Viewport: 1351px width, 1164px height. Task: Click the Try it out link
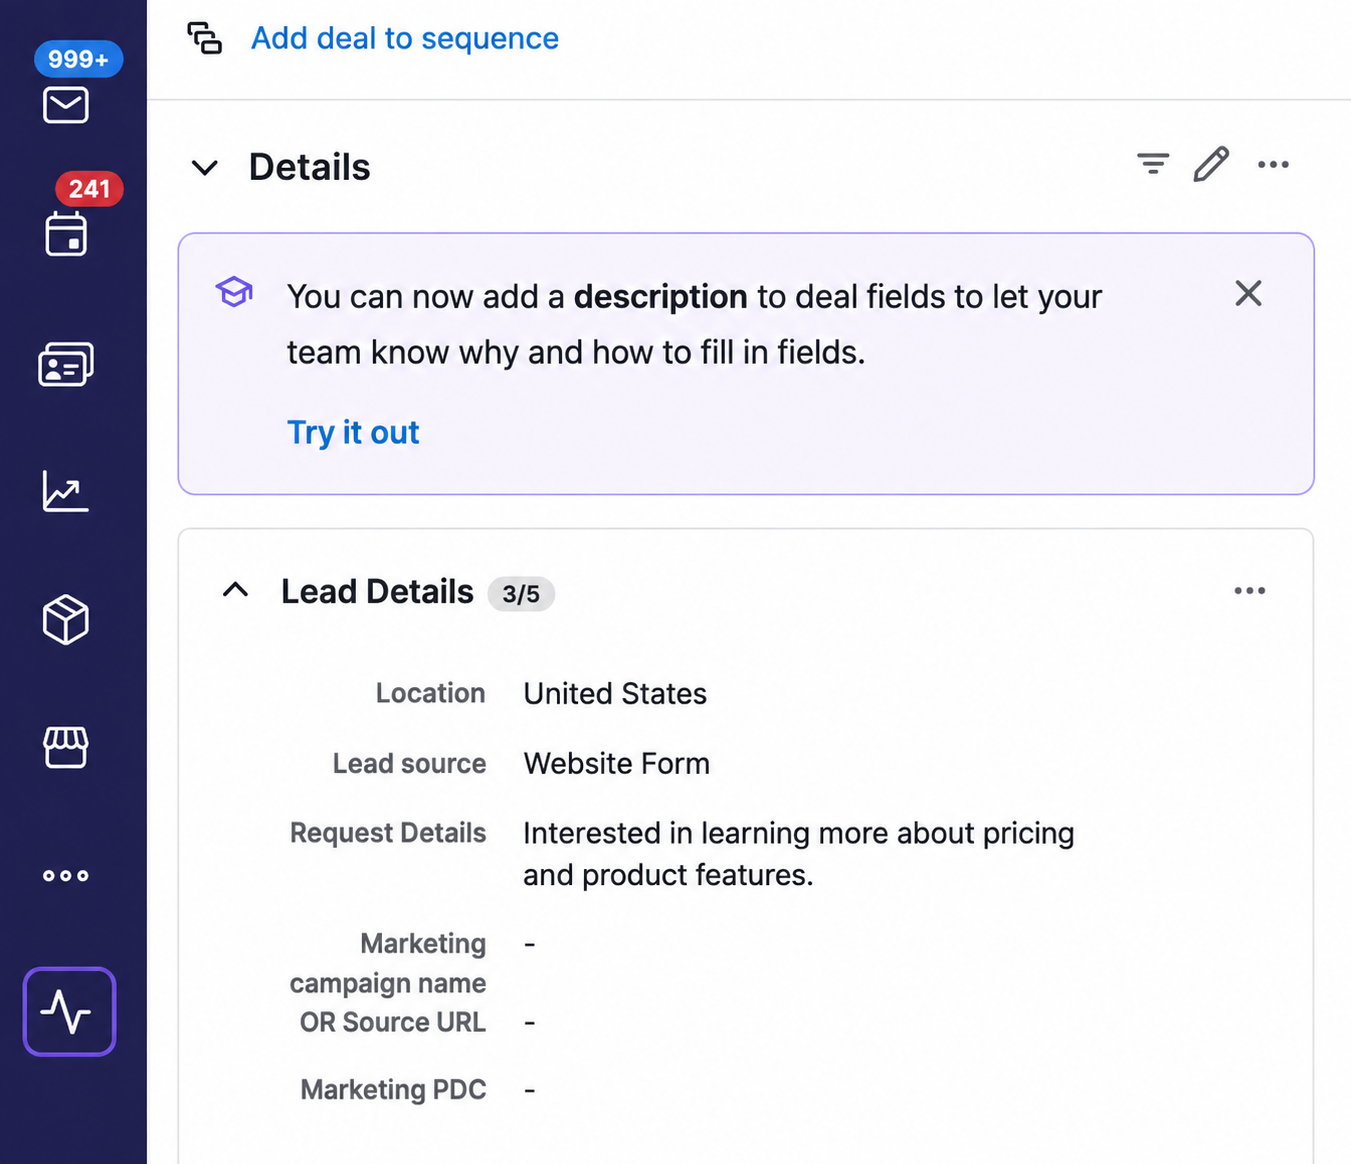click(x=353, y=432)
